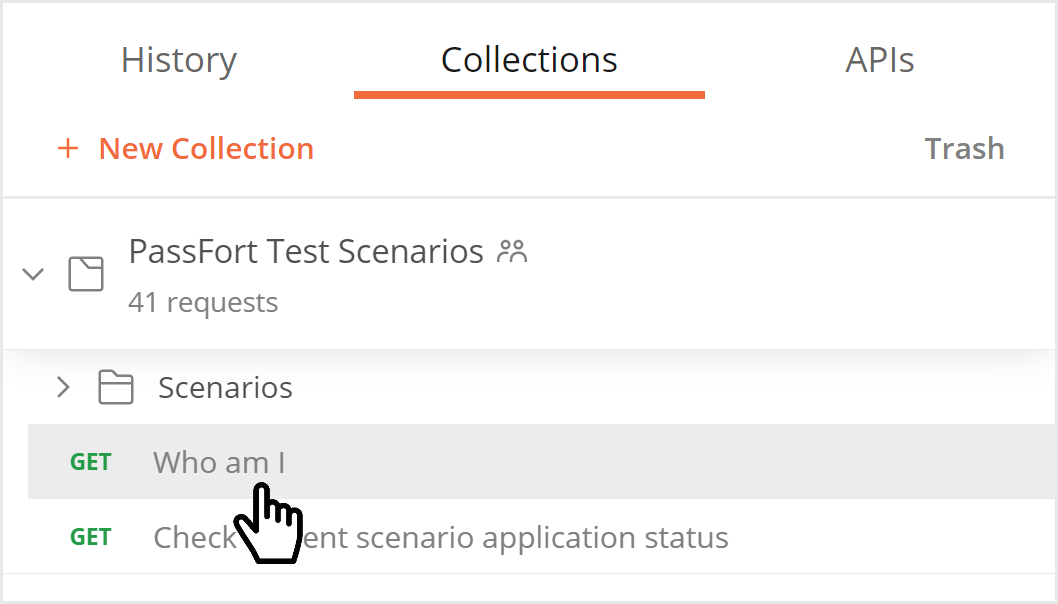Open the Trash link

(x=964, y=148)
